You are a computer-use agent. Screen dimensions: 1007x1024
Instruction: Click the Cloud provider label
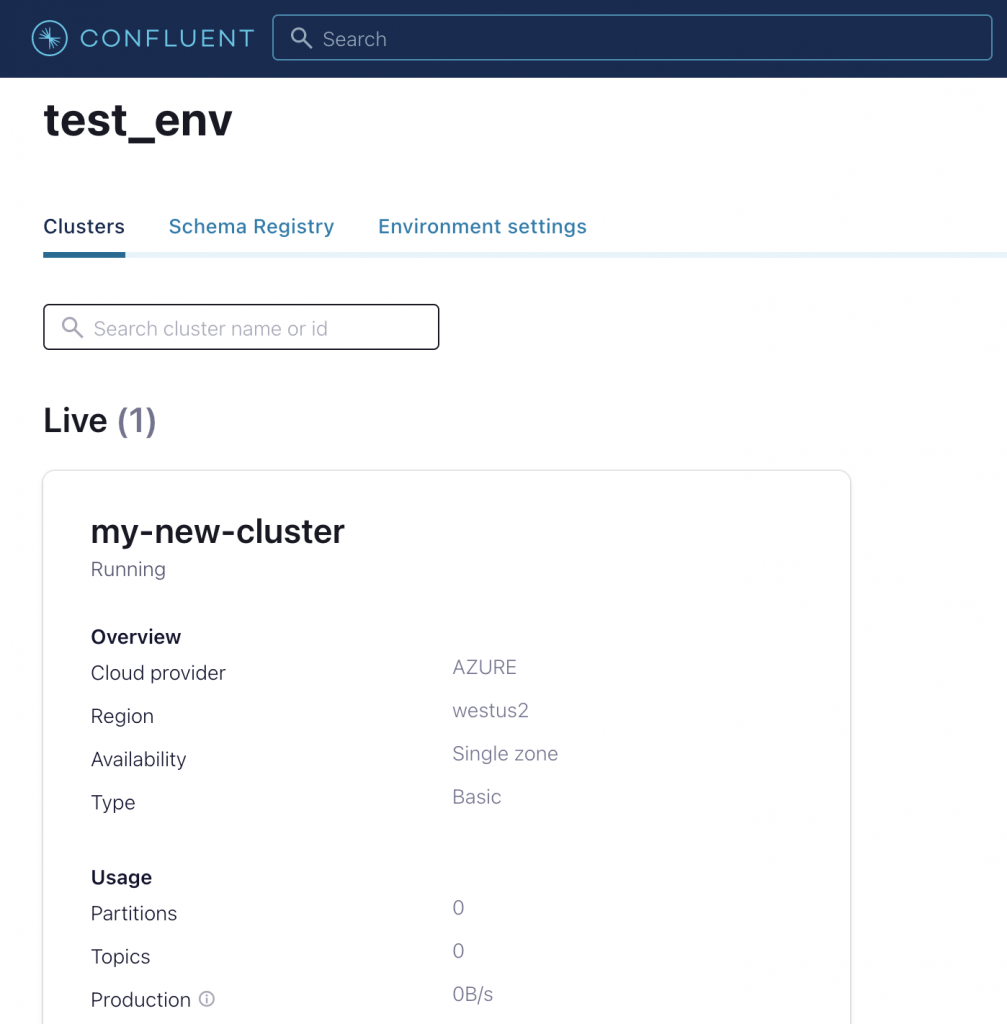click(158, 673)
